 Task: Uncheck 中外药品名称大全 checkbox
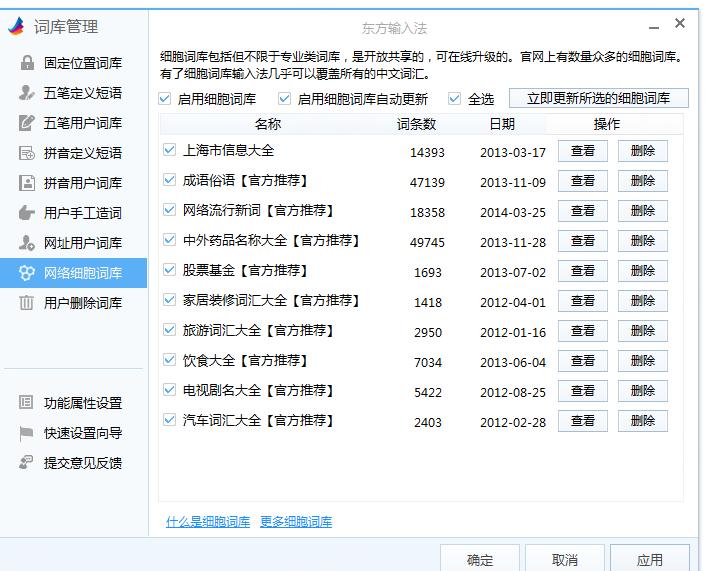point(169,240)
